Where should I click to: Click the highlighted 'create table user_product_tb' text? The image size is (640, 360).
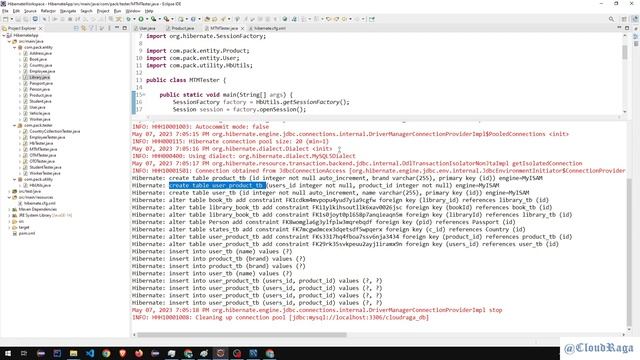pos(217,185)
